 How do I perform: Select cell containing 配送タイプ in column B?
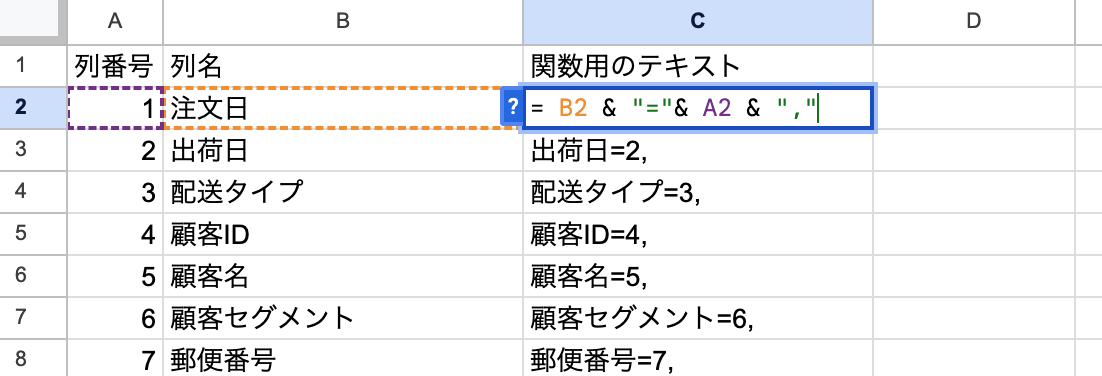343,192
